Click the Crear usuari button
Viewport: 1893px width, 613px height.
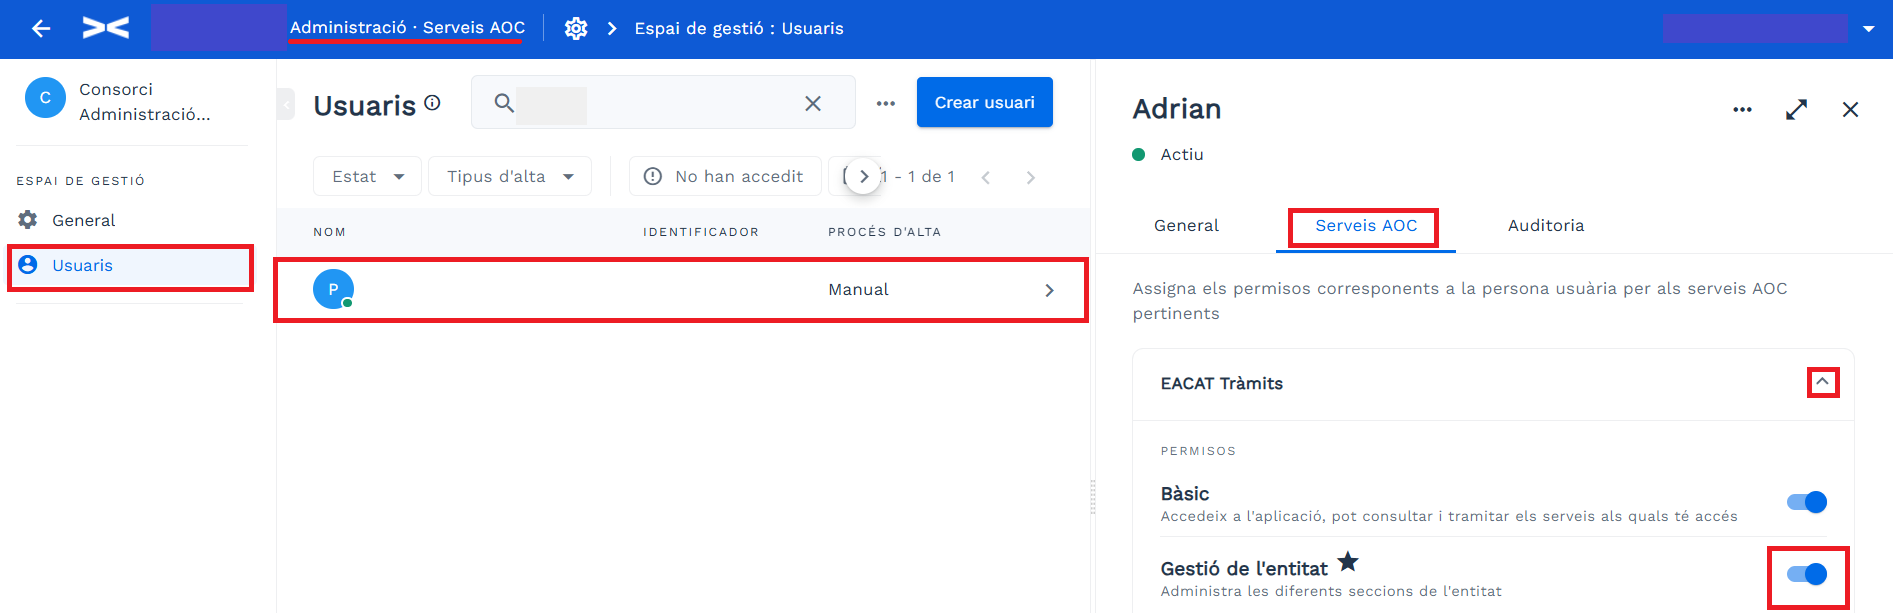(984, 102)
